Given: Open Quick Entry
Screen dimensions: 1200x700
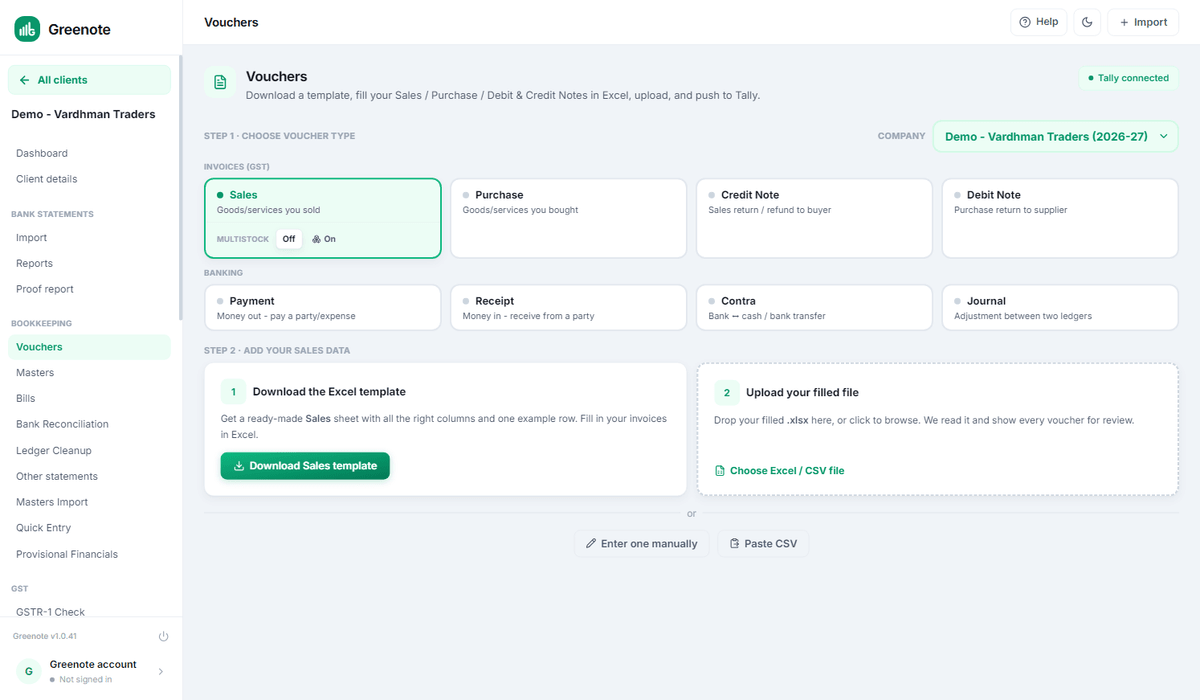Looking at the screenshot, I should tap(90, 528).
